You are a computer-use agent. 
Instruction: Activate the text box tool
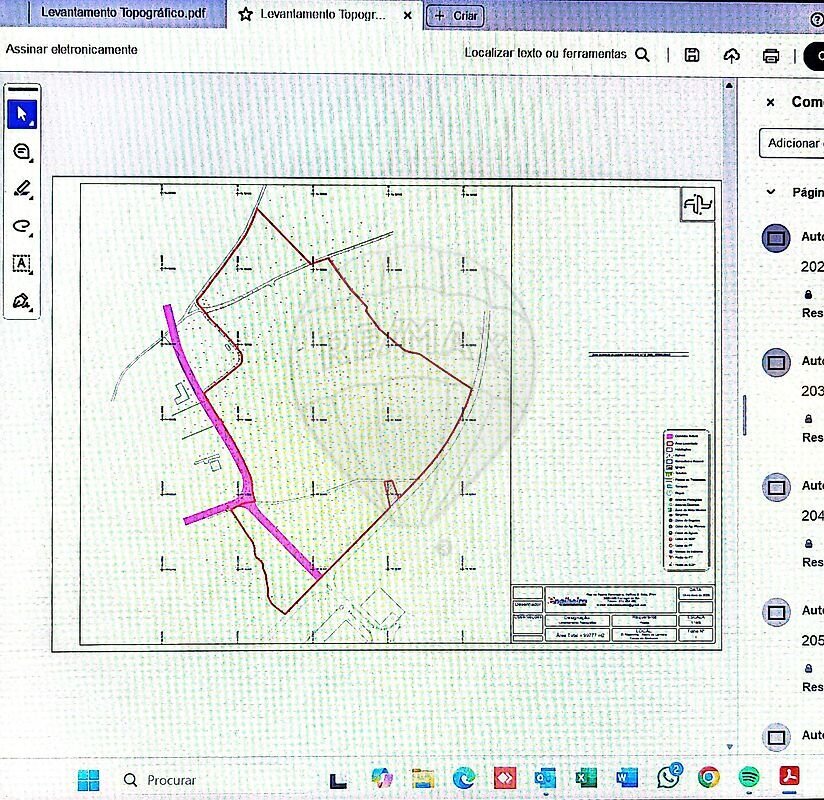22,264
